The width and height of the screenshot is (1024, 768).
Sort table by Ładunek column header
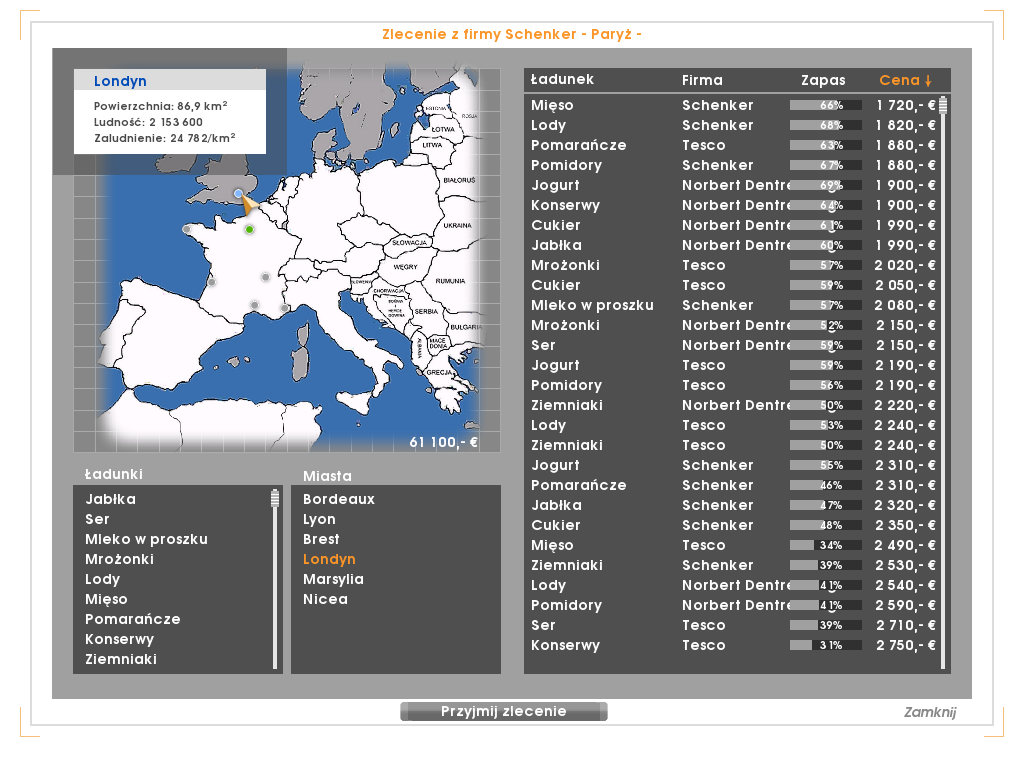pos(562,80)
